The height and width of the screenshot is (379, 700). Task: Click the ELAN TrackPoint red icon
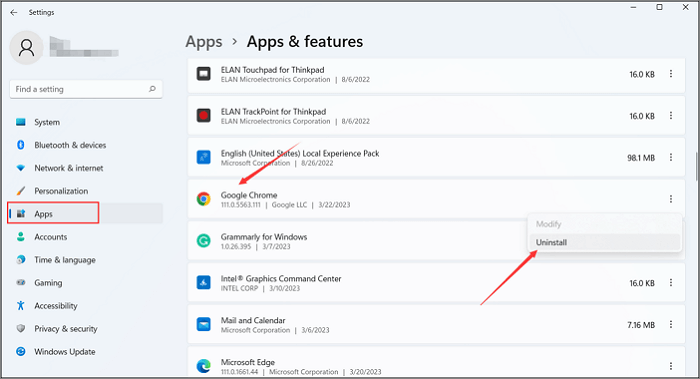pyautogui.click(x=204, y=116)
